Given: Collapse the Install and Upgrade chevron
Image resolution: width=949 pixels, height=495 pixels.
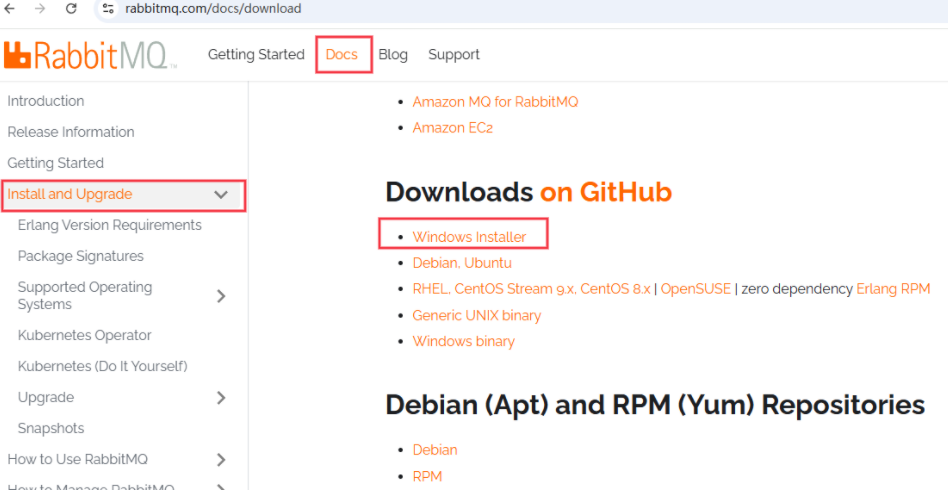Looking at the screenshot, I should 221,195.
